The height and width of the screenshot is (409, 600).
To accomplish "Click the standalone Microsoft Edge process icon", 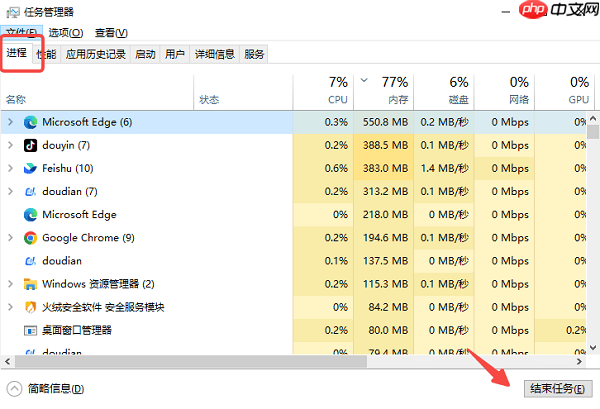I will (30, 215).
